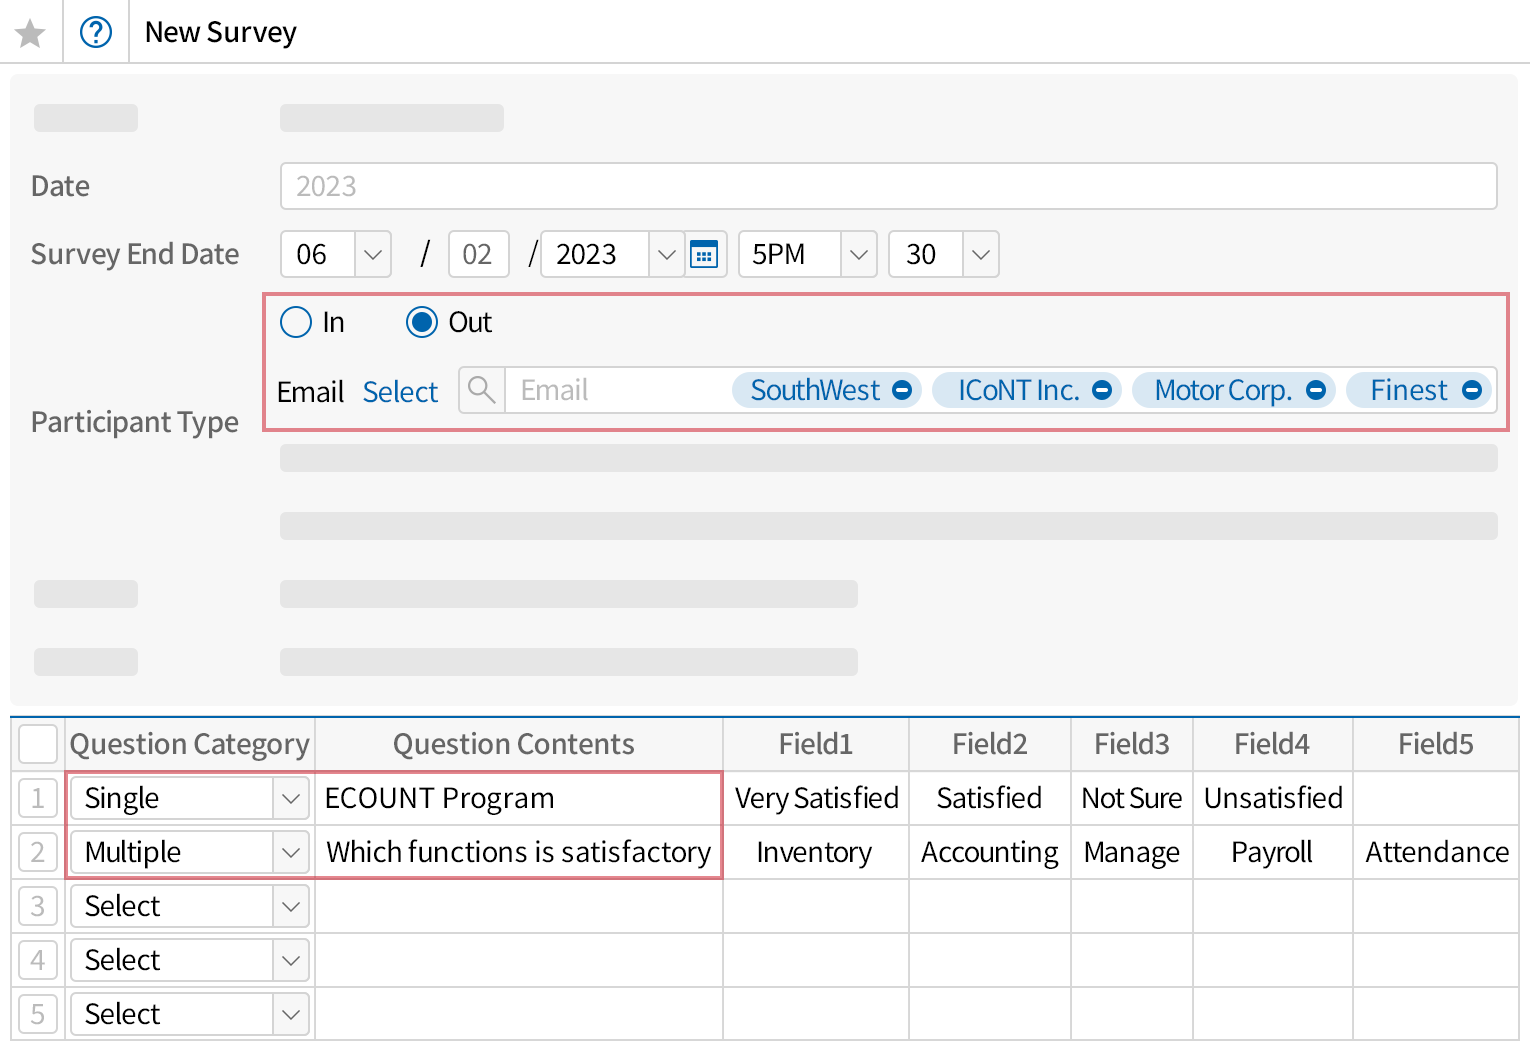1530x1052 pixels.
Task: Select the Out participant type radio
Action: click(422, 322)
